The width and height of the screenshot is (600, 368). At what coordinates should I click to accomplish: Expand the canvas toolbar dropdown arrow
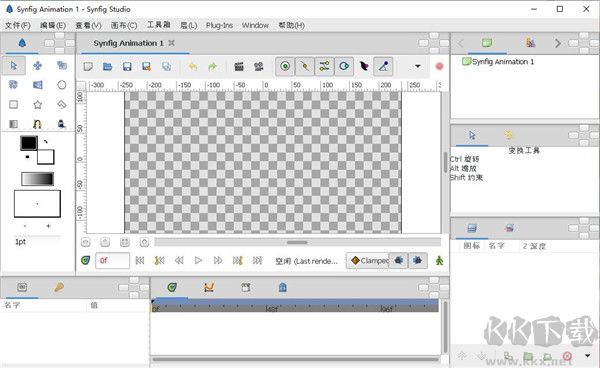tap(418, 66)
